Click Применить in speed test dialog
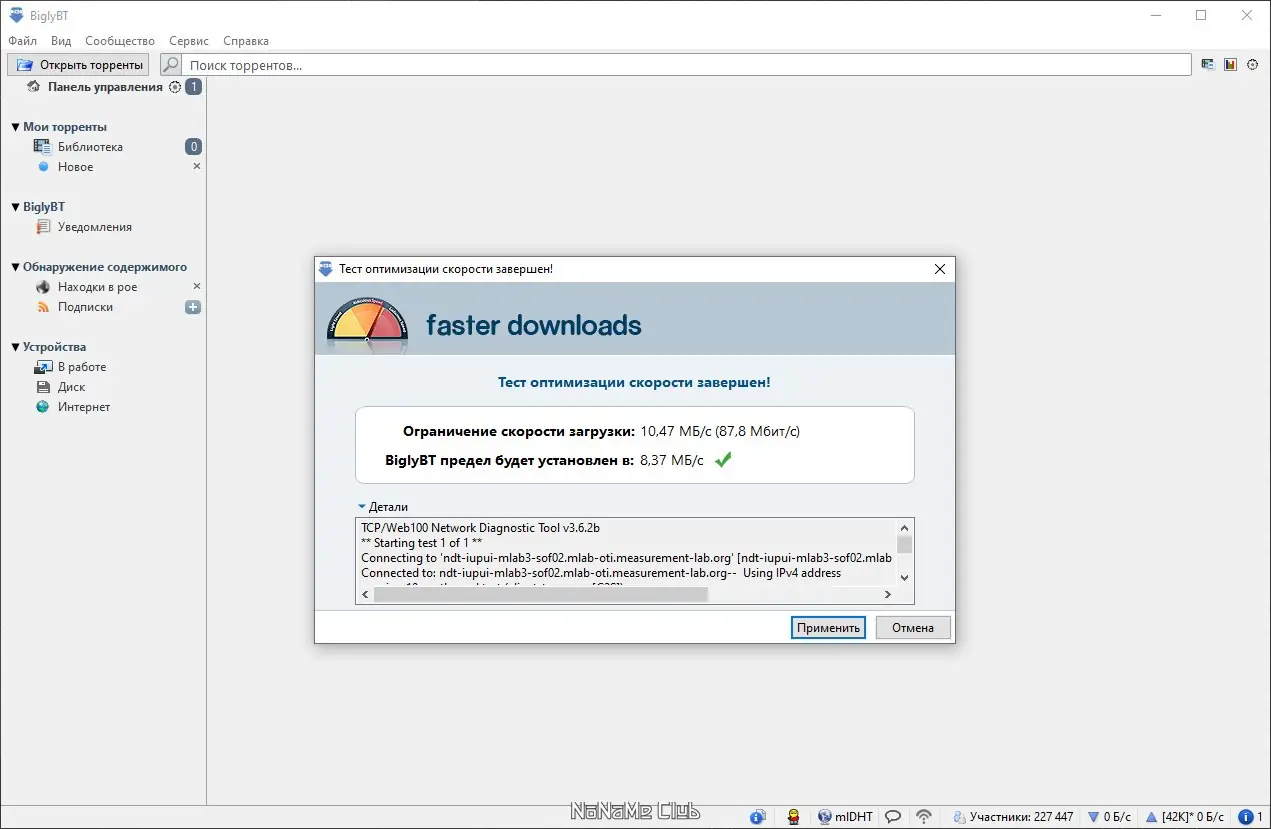This screenshot has height=829, width=1271. pyautogui.click(x=827, y=628)
